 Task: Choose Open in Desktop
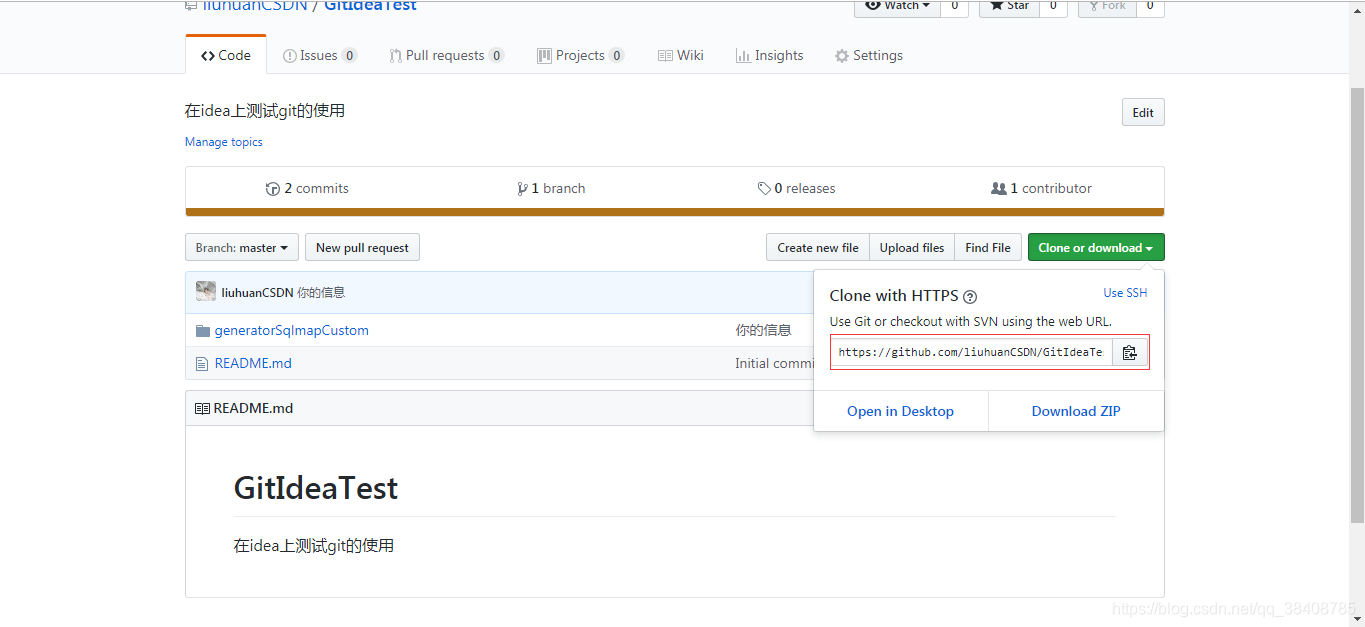pyautogui.click(x=900, y=411)
